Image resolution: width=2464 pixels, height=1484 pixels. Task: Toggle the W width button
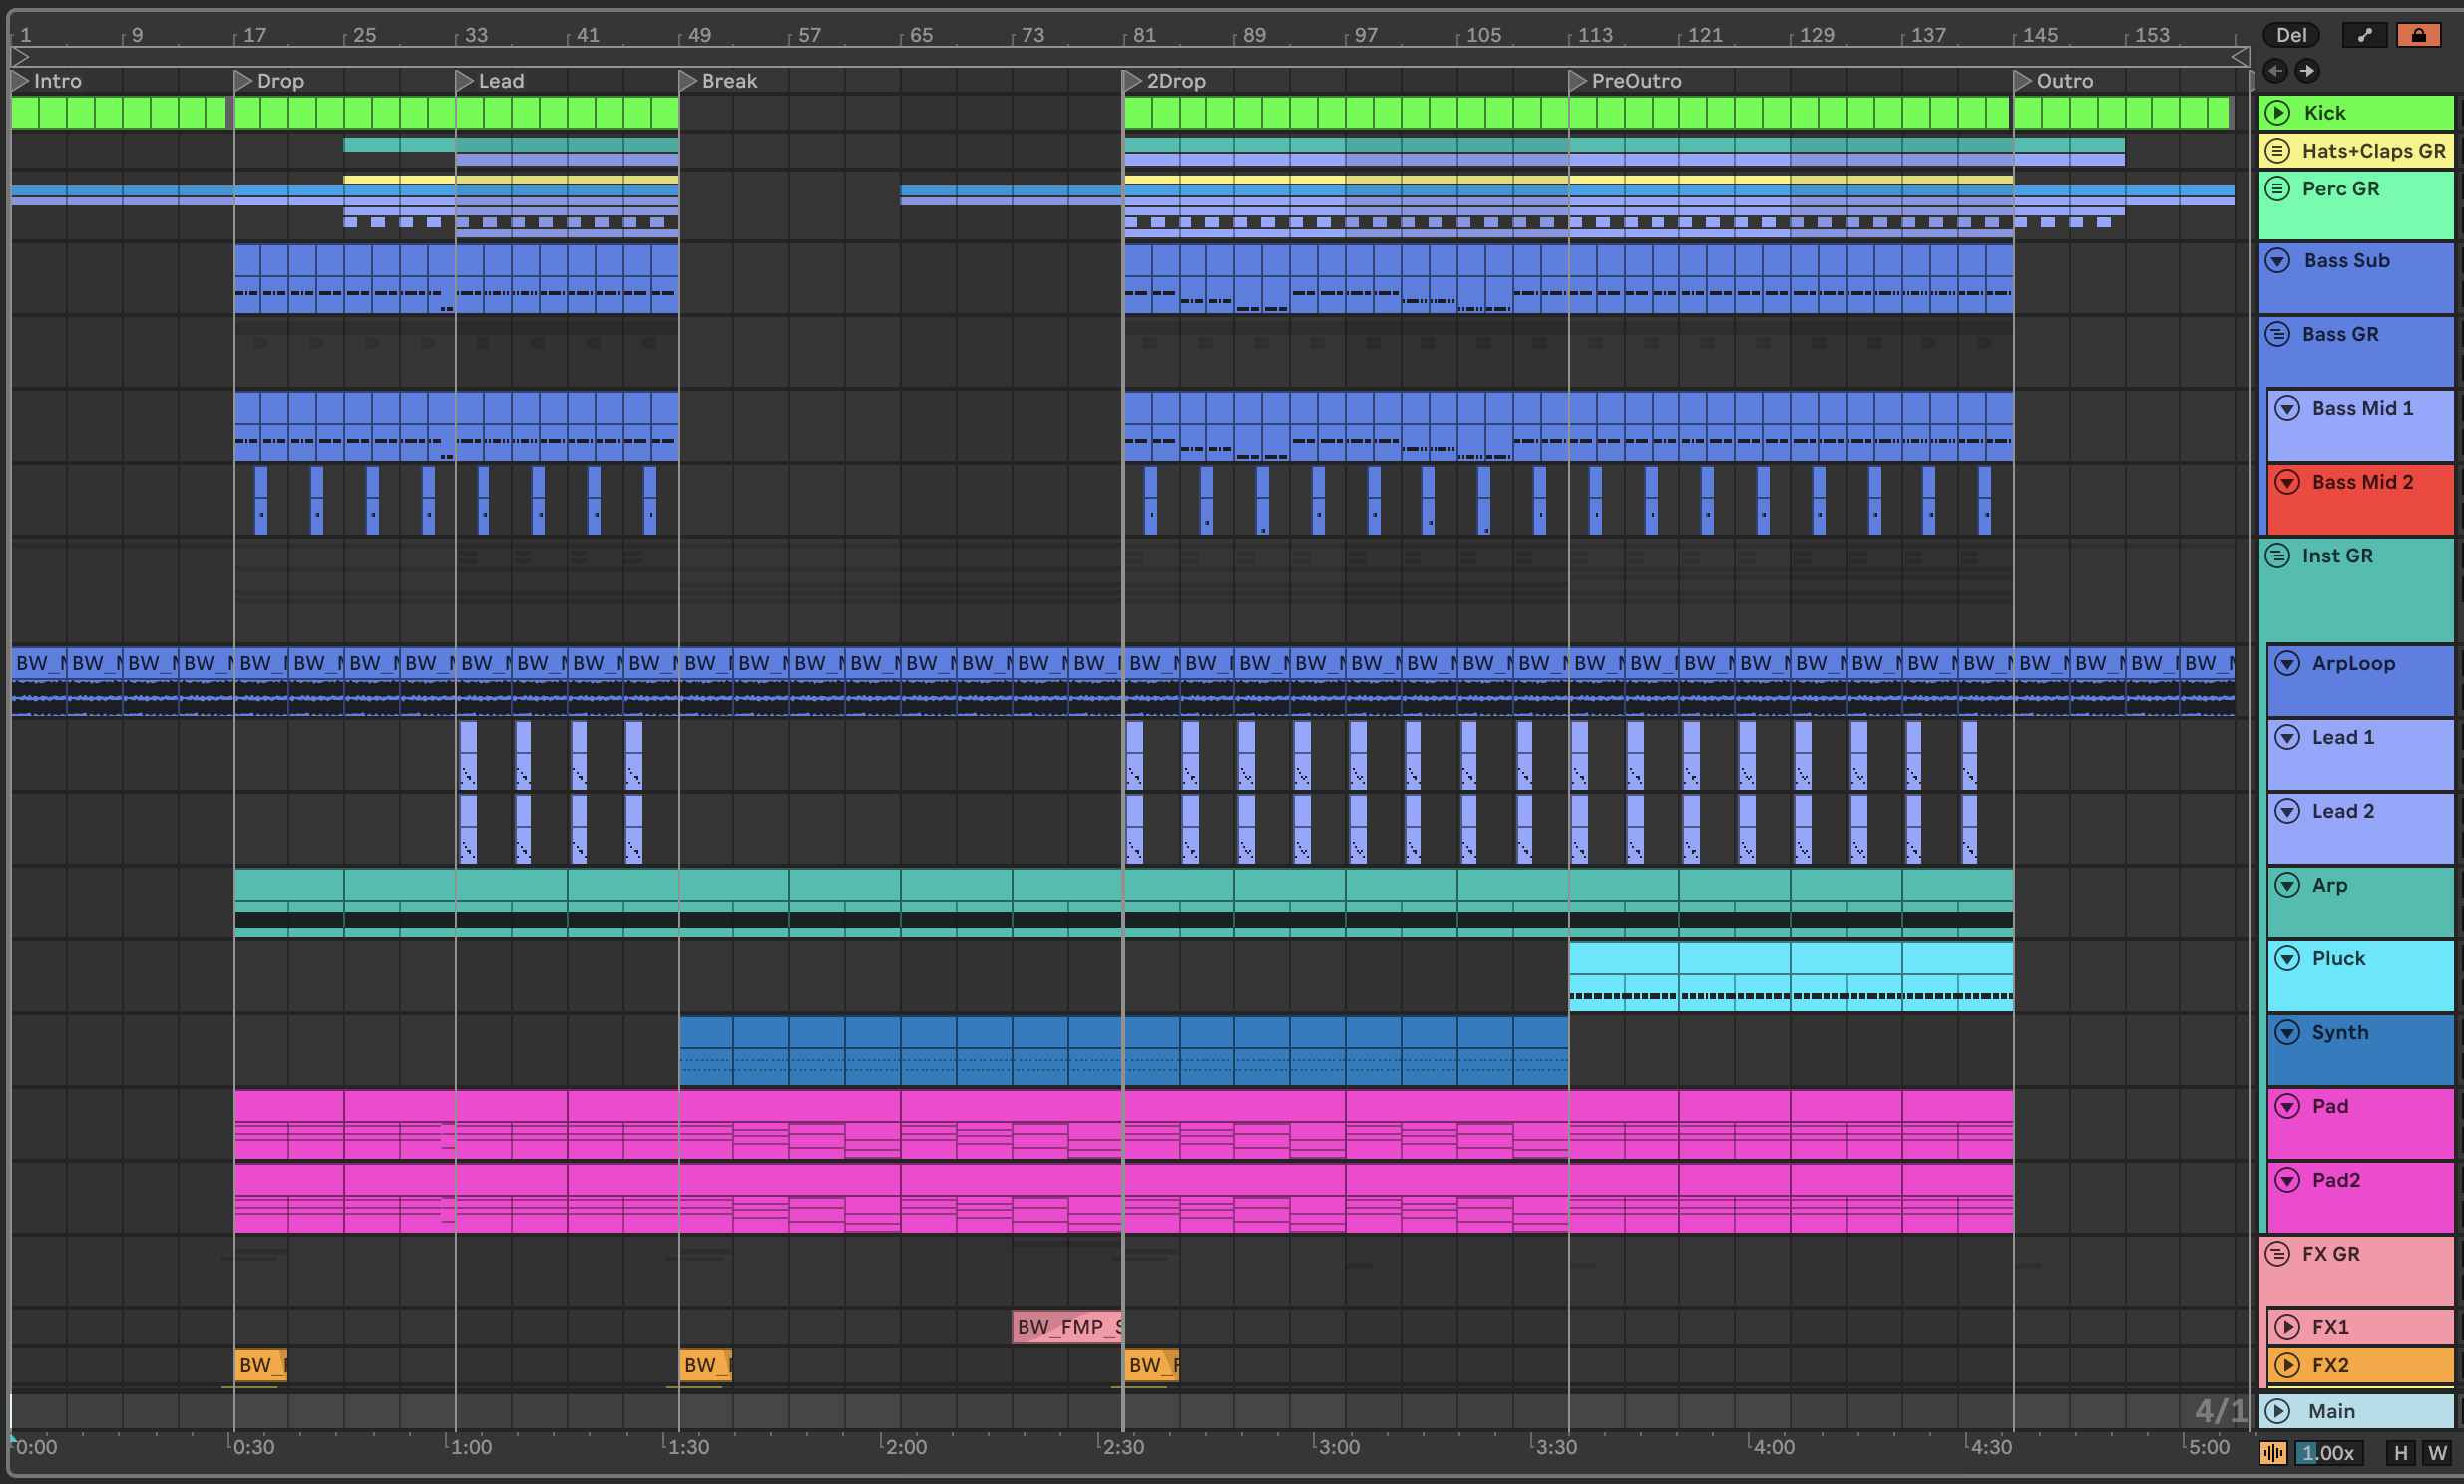2437,1453
